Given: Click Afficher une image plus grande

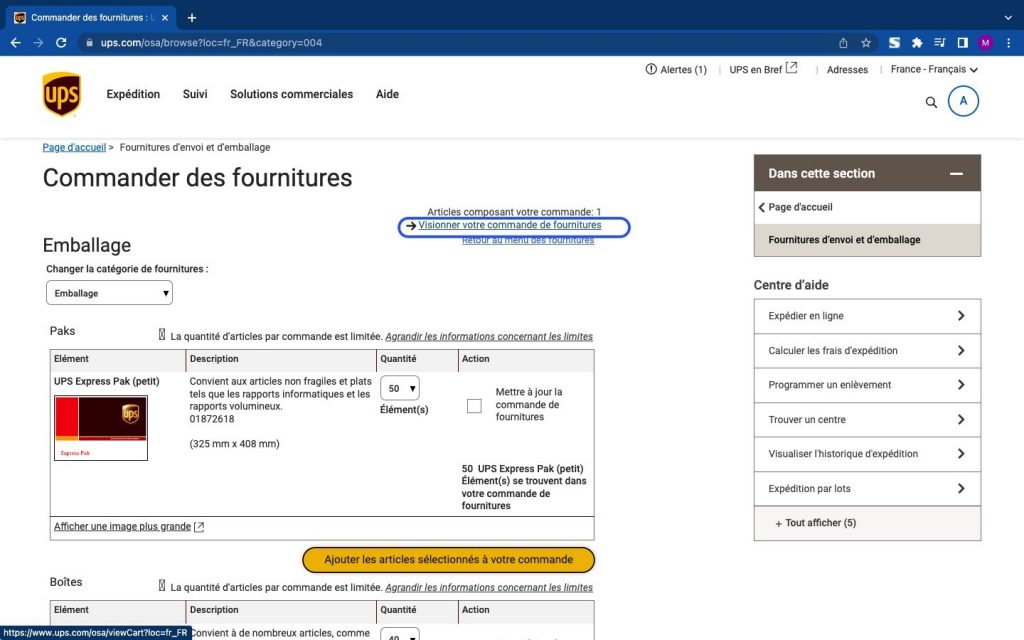Looking at the screenshot, I should (x=129, y=526).
